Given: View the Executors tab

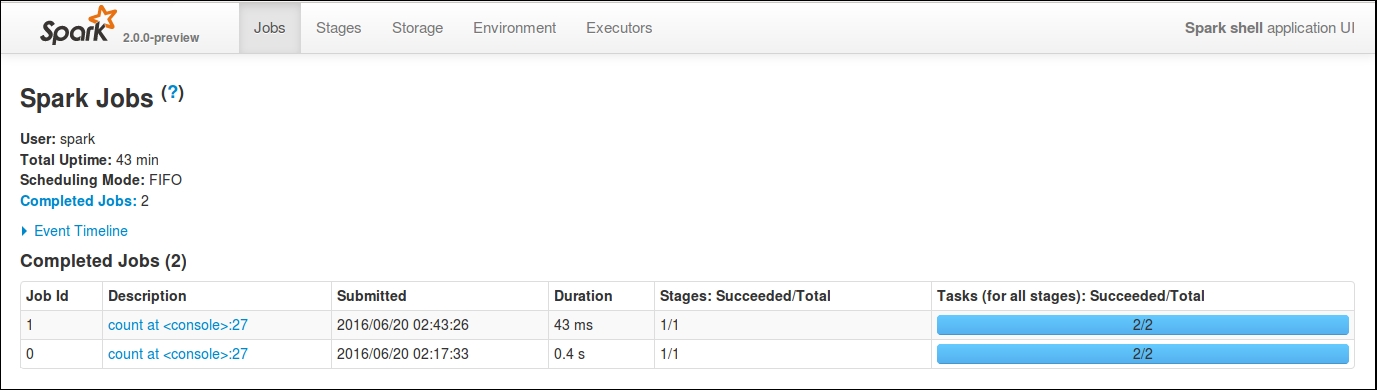Looking at the screenshot, I should 619,28.
